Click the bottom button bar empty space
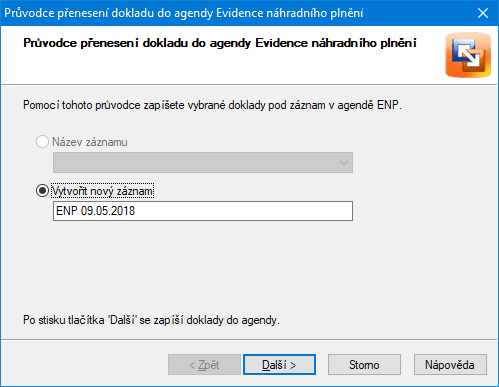 83,365
